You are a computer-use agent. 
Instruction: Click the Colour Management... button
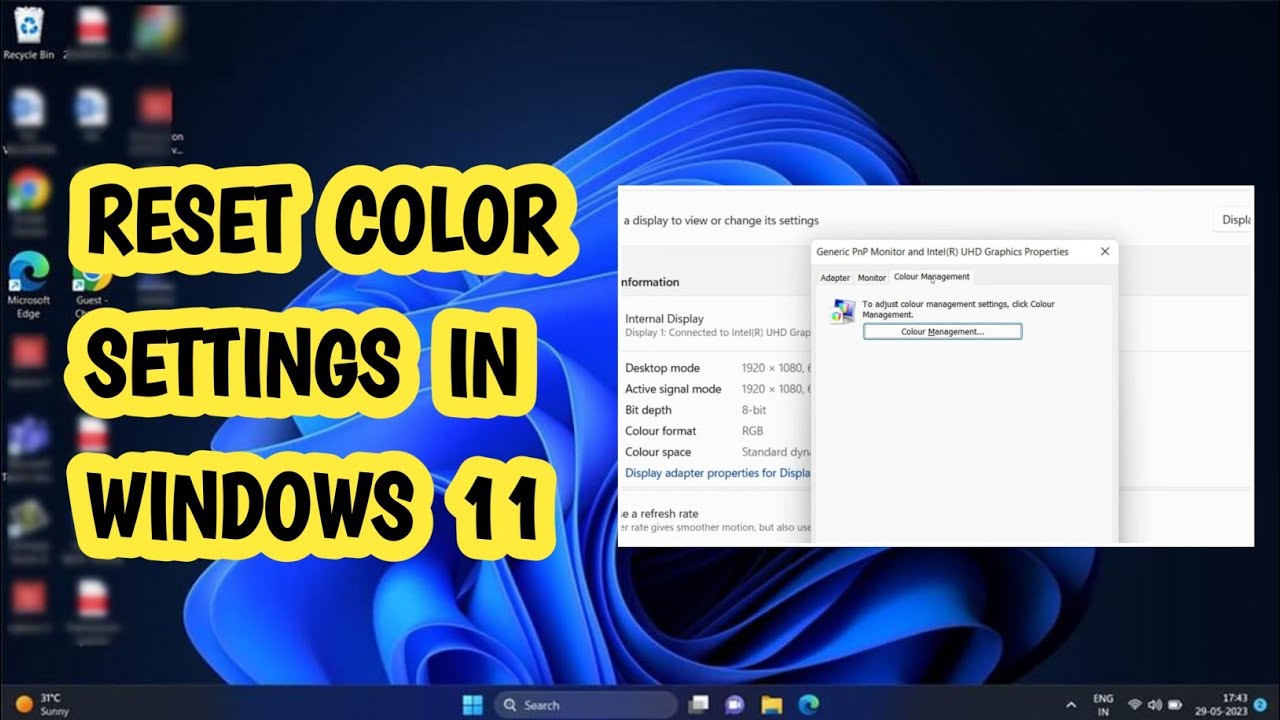point(942,332)
